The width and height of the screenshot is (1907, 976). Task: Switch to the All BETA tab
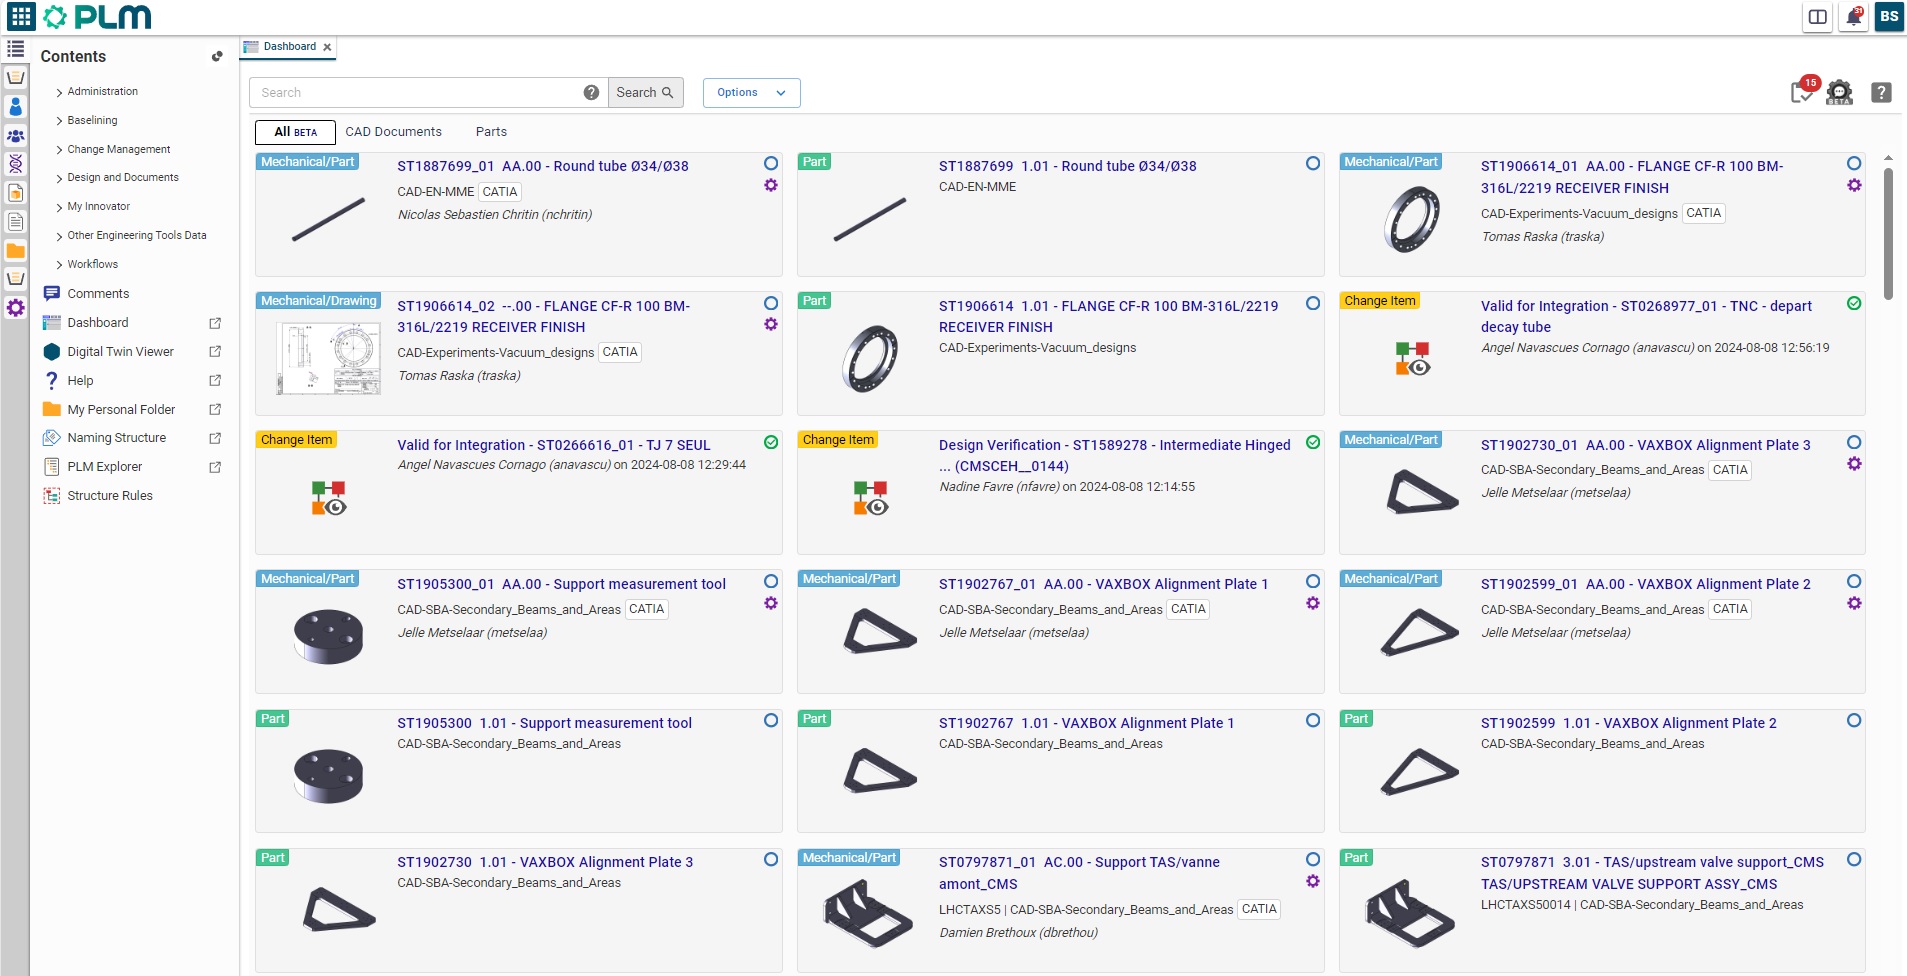[295, 132]
